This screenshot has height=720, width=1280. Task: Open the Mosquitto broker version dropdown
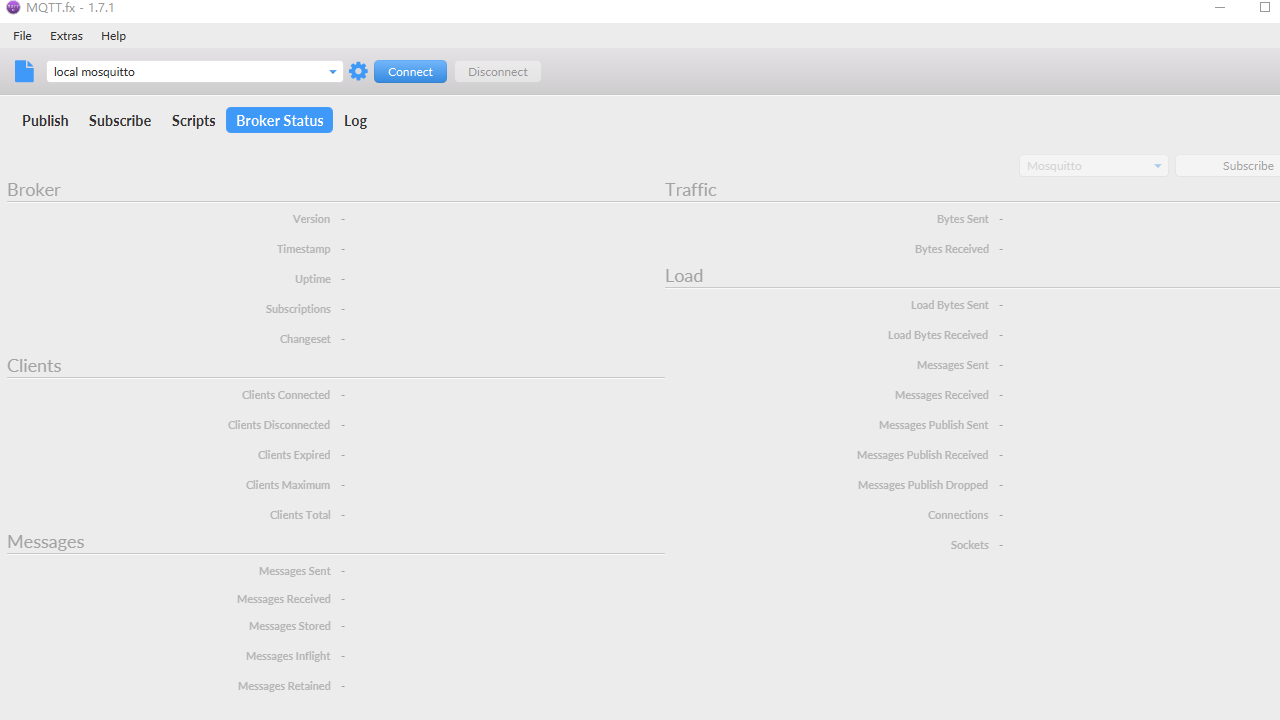(1157, 165)
